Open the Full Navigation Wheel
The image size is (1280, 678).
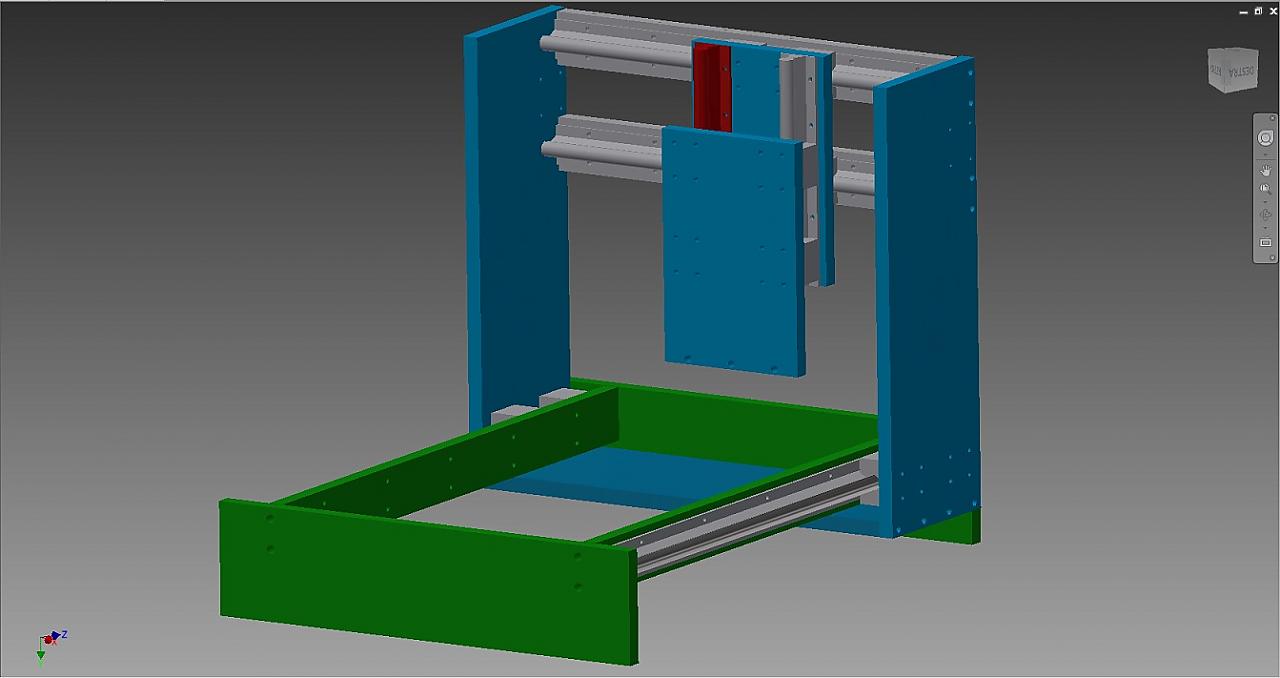[1265, 138]
